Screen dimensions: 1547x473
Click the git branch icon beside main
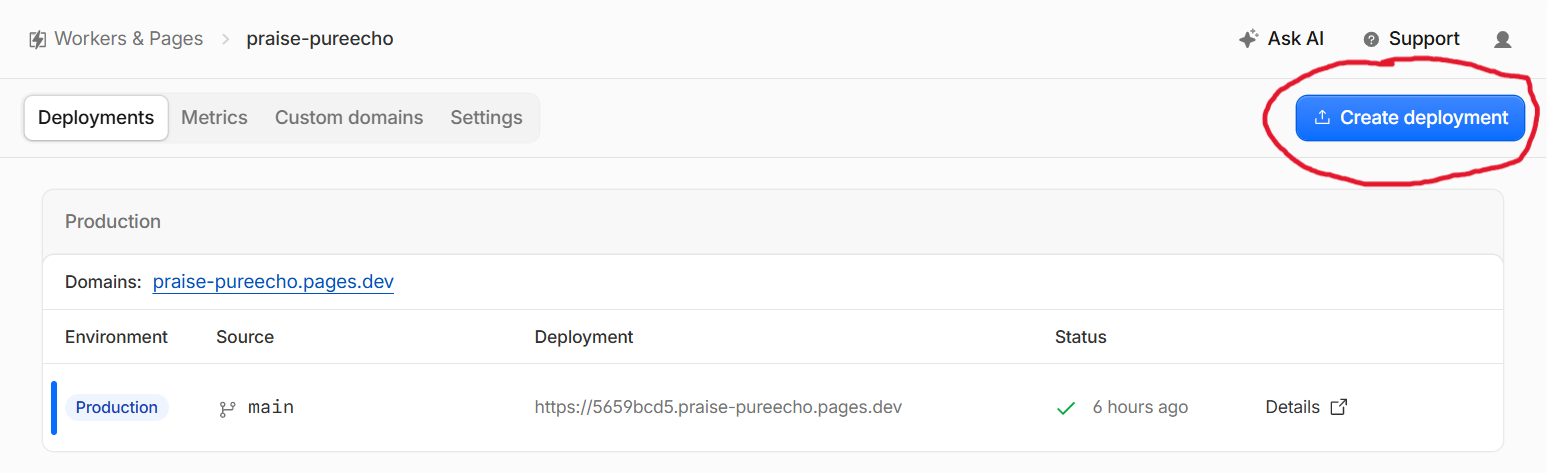(x=227, y=408)
